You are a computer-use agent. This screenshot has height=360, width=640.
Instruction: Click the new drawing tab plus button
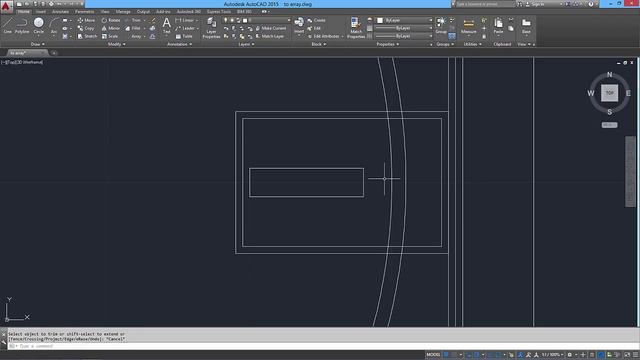(x=54, y=53)
